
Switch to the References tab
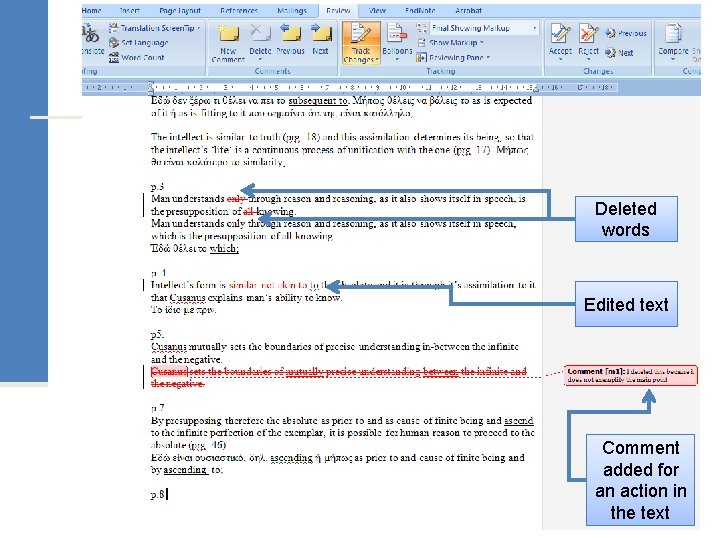239,10
